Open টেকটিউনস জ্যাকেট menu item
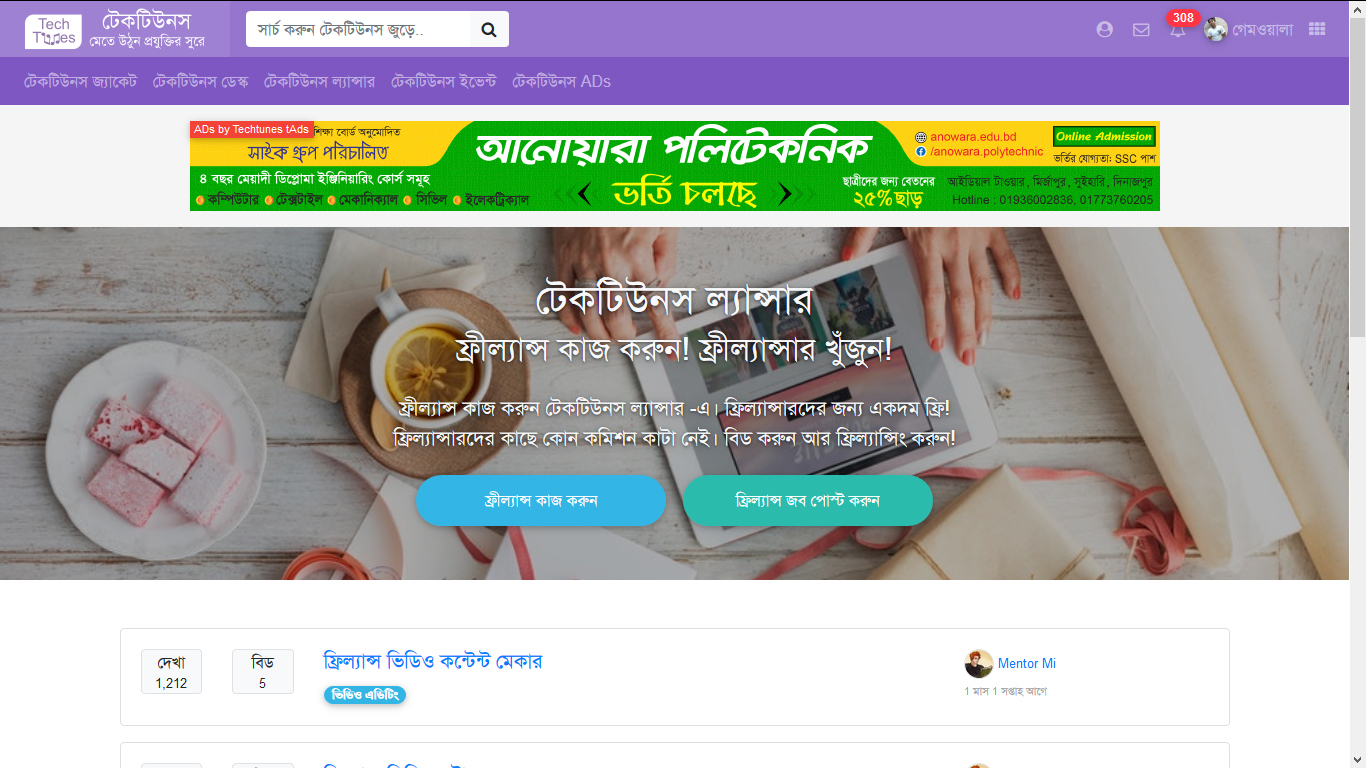The width and height of the screenshot is (1366, 768). [x=80, y=81]
